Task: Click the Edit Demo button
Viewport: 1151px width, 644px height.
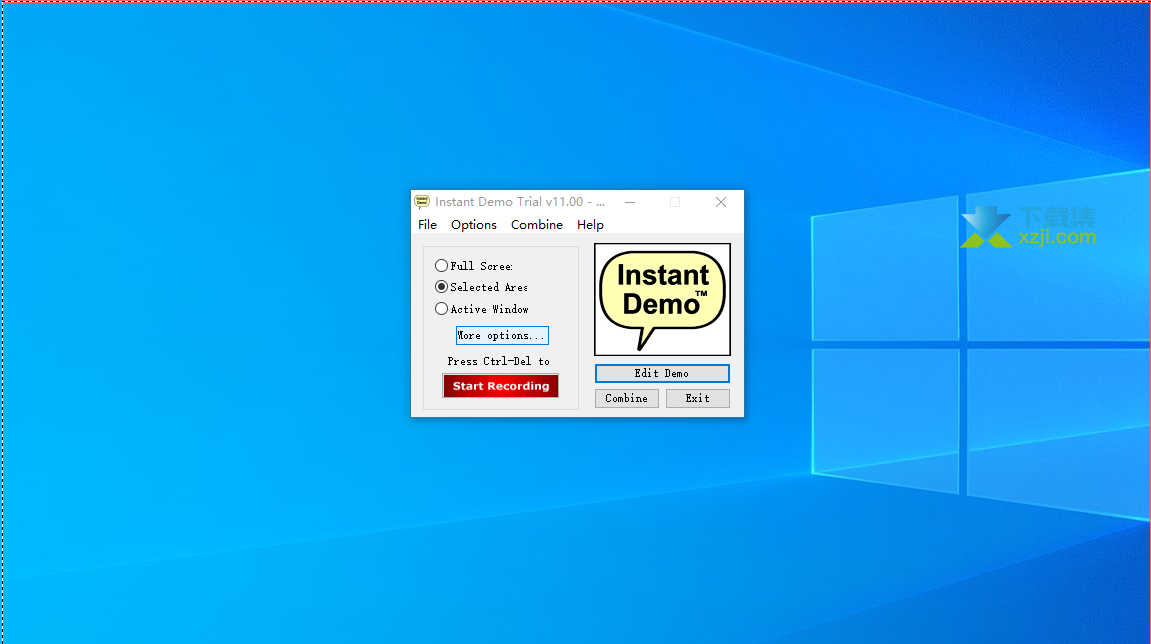Action: tap(662, 374)
